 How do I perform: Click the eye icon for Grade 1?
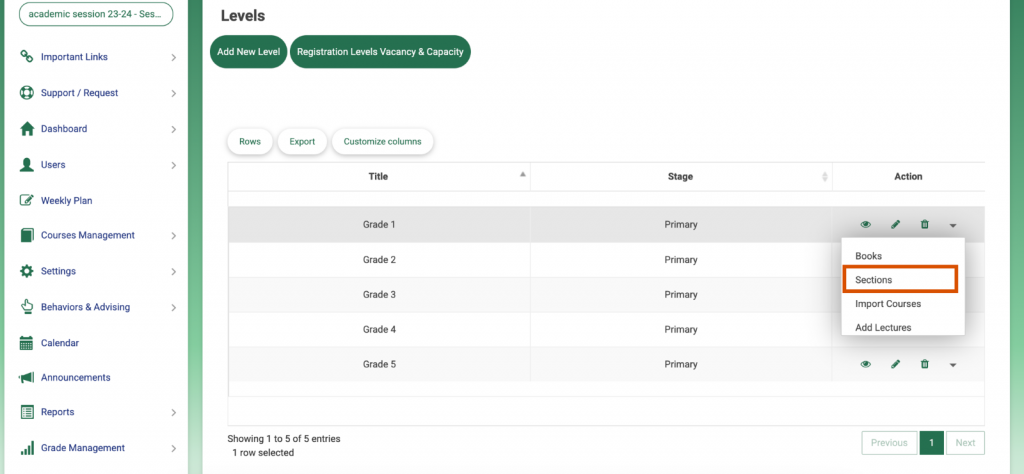point(865,225)
